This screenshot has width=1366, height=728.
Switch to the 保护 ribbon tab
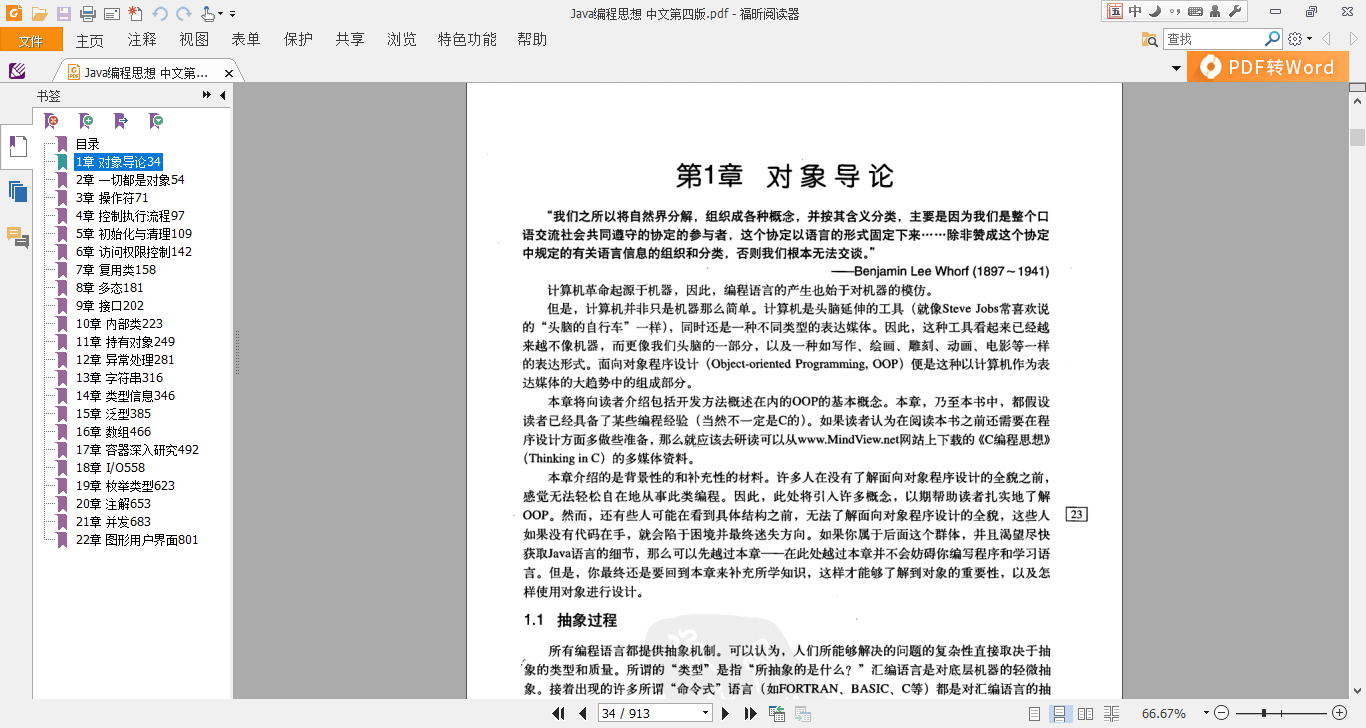coord(298,40)
